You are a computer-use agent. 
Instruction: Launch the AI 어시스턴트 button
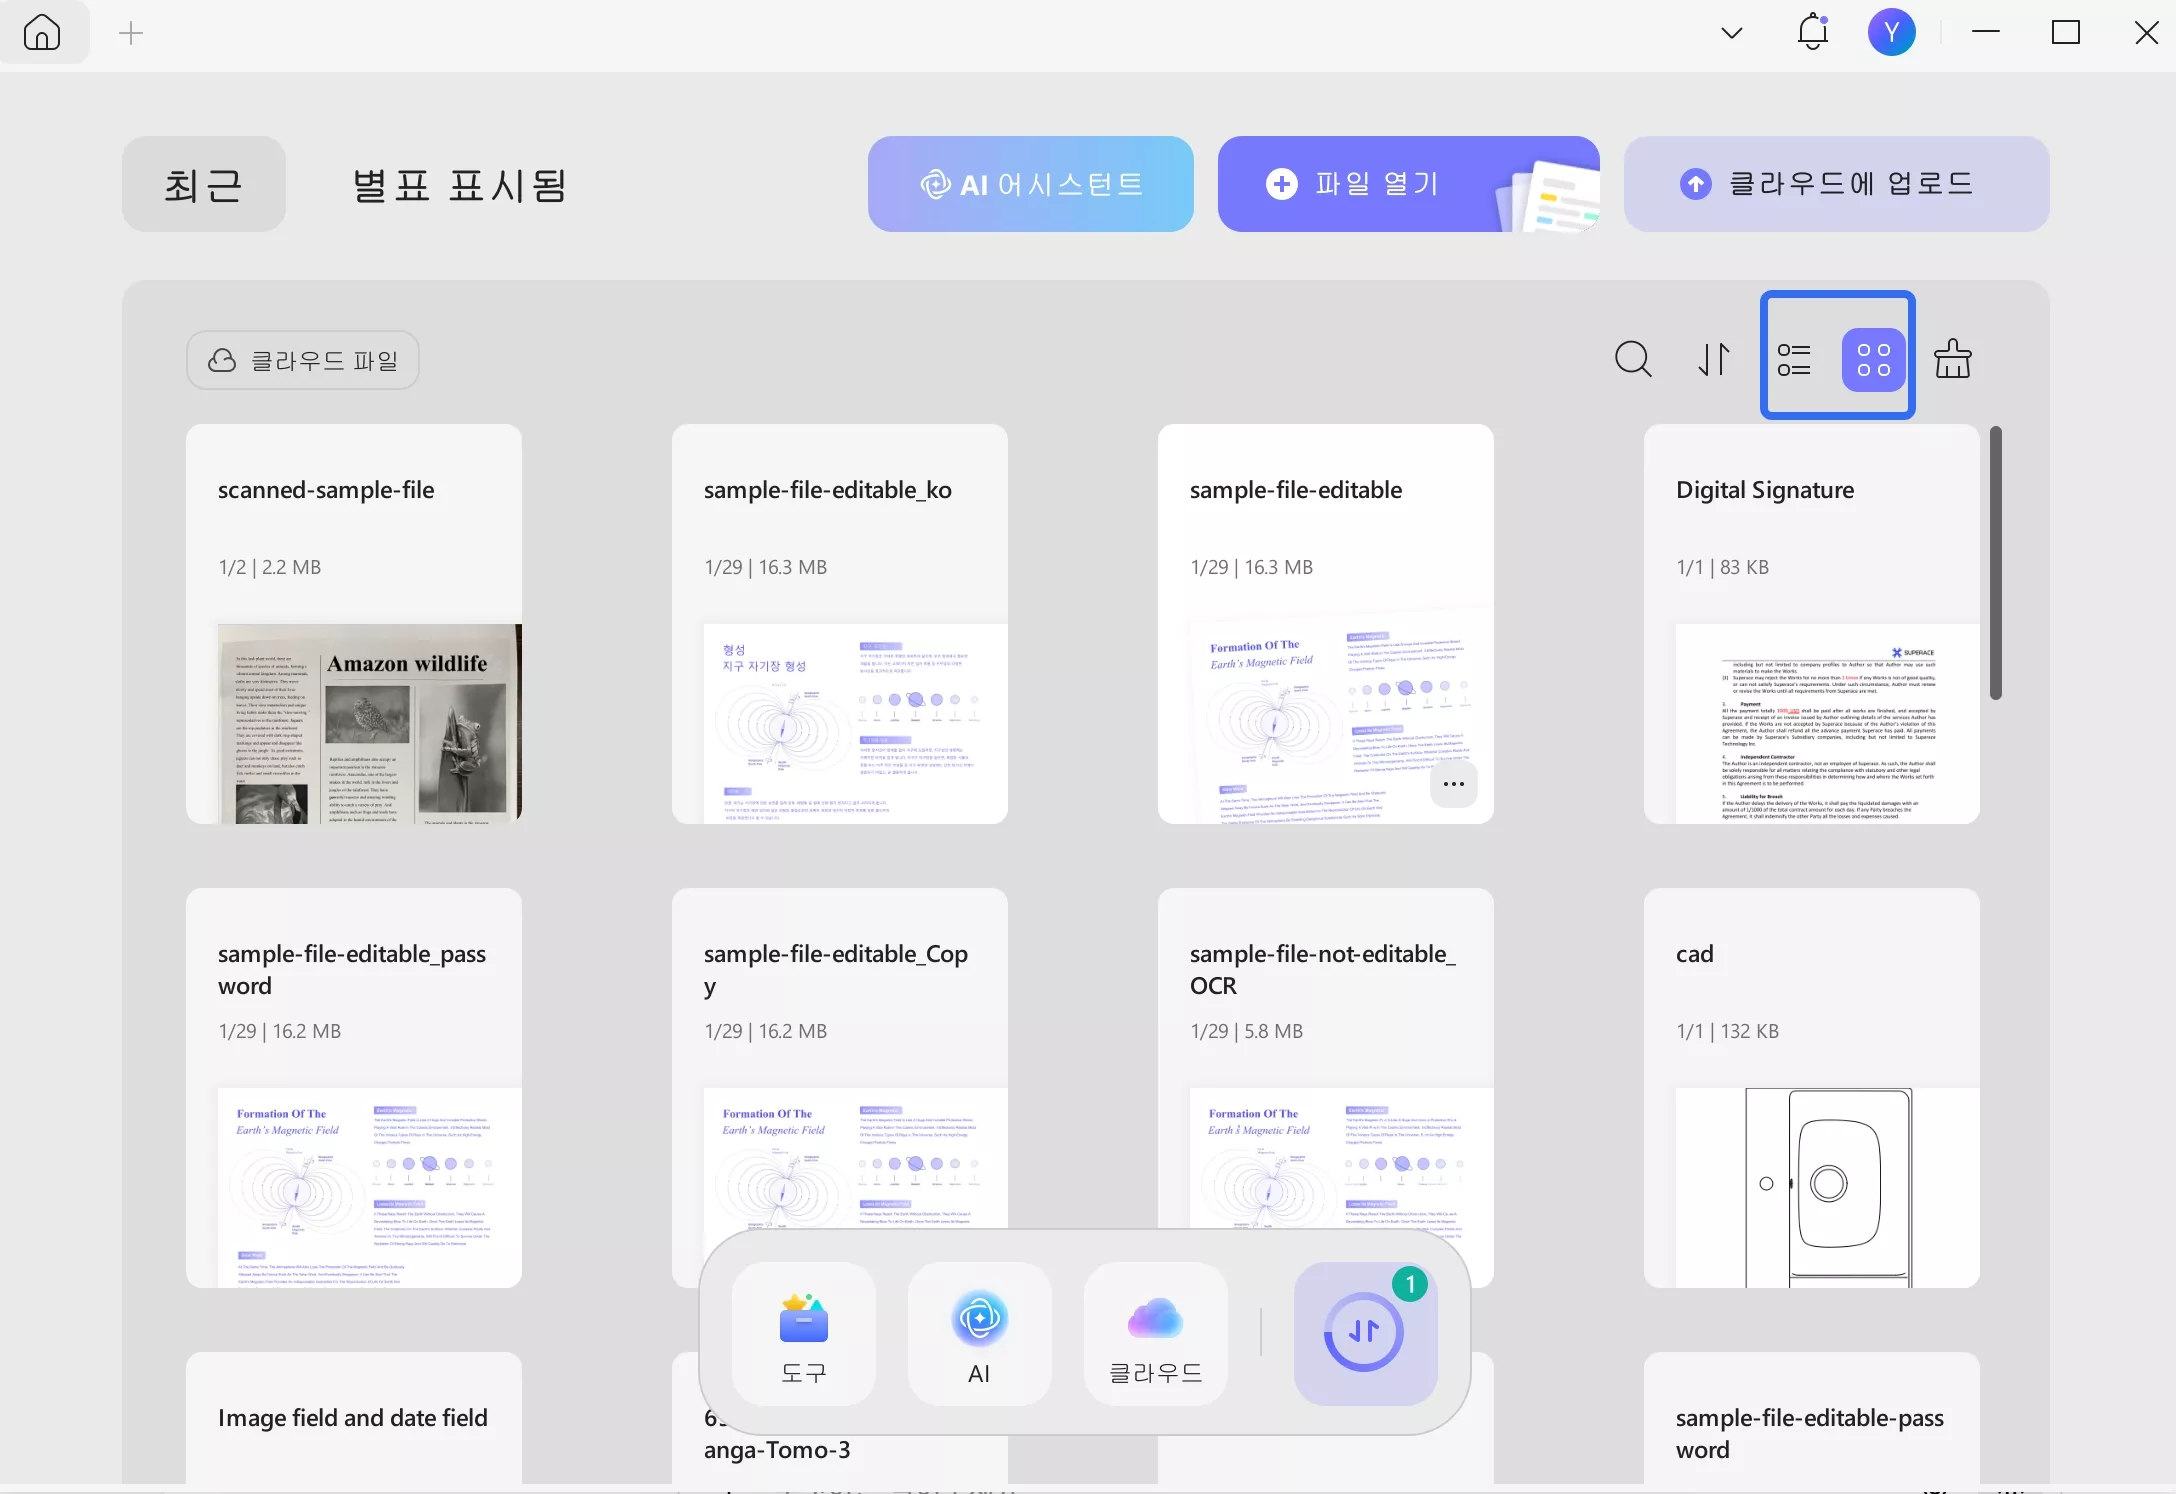pyautogui.click(x=1031, y=185)
